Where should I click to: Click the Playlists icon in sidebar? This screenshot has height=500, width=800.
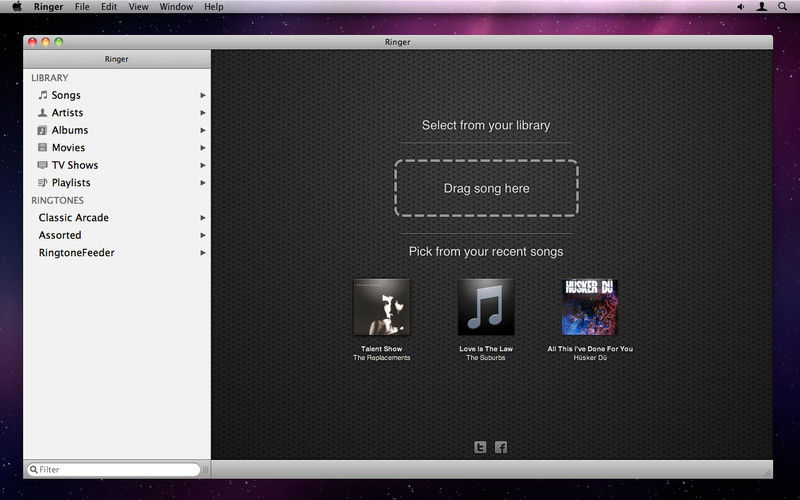tap(42, 182)
